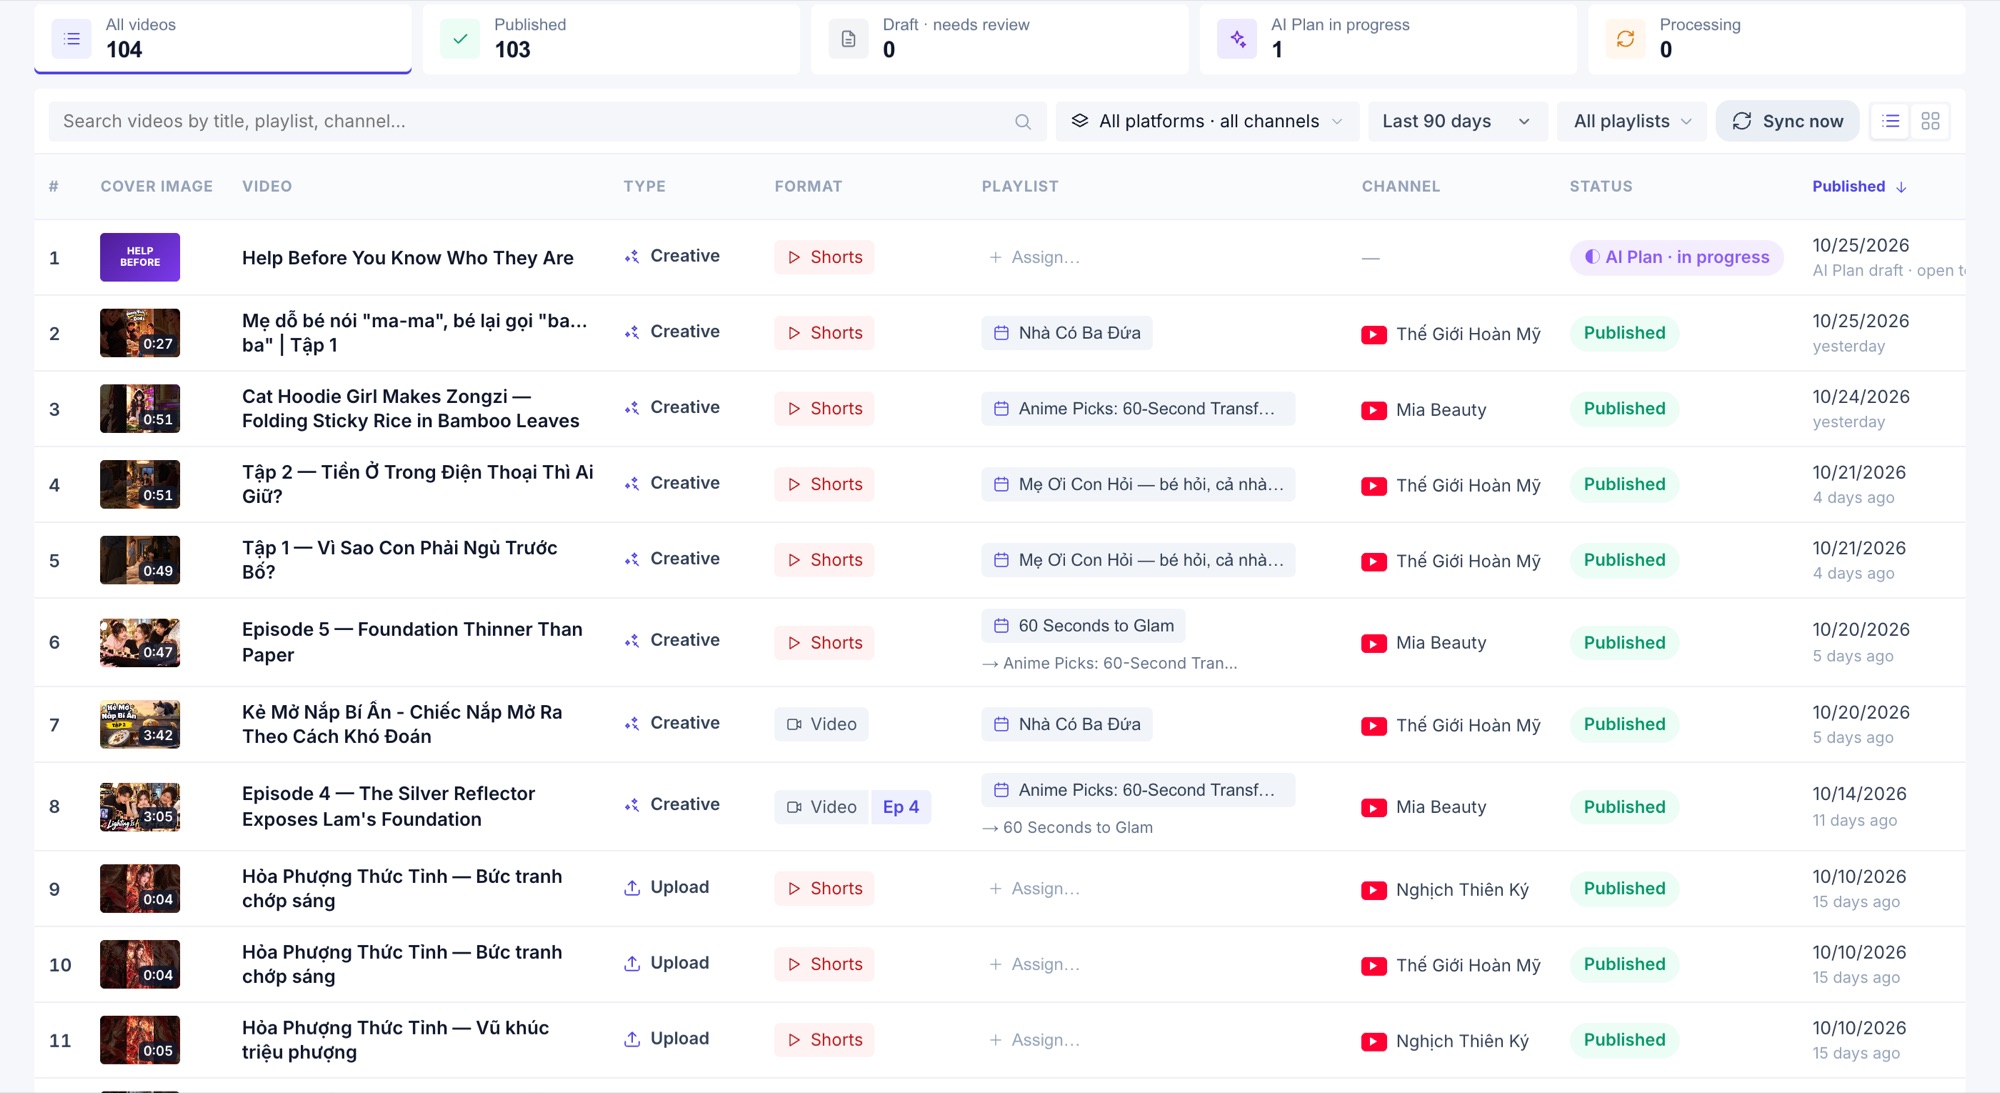Switch to list view layout
2000x1093 pixels.
coord(1890,121)
